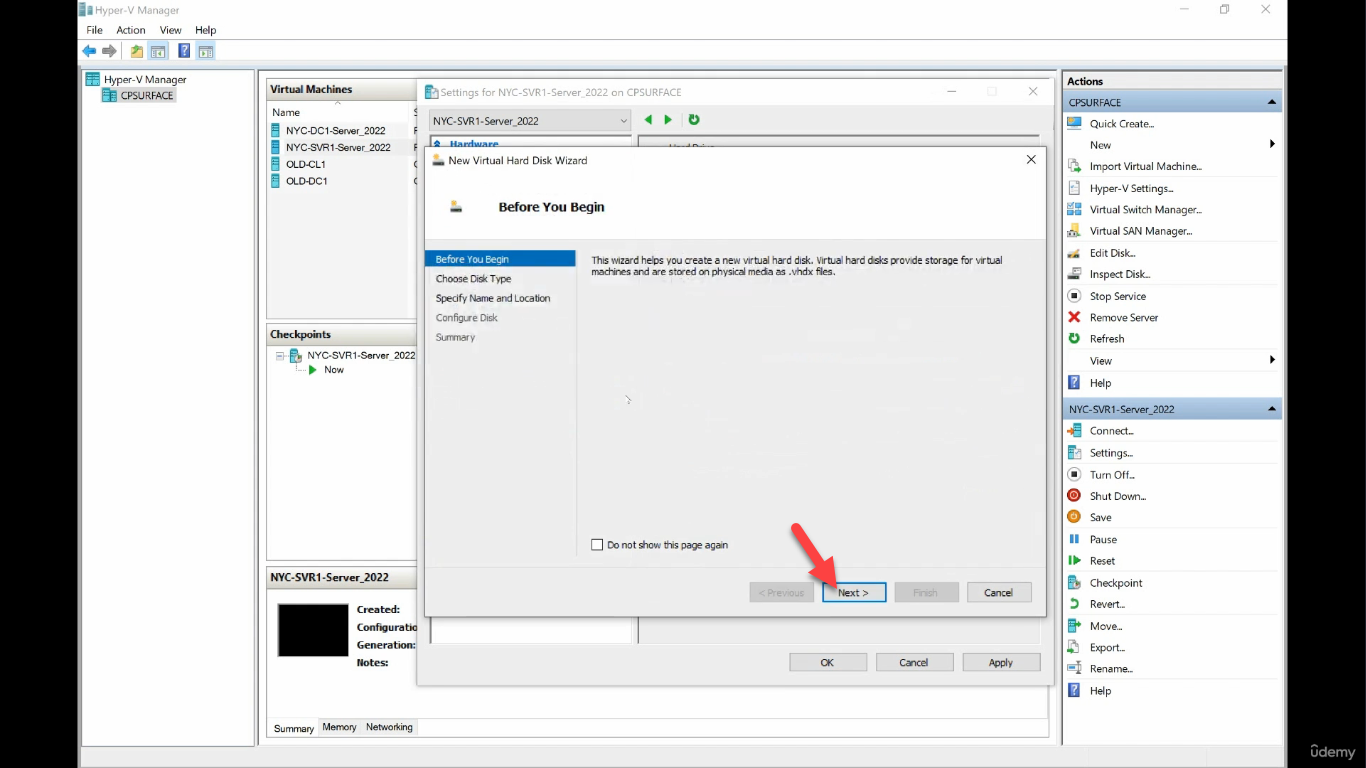The image size is (1366, 768).
Task: Click the Checkpoint icon
Action: click(x=1074, y=583)
